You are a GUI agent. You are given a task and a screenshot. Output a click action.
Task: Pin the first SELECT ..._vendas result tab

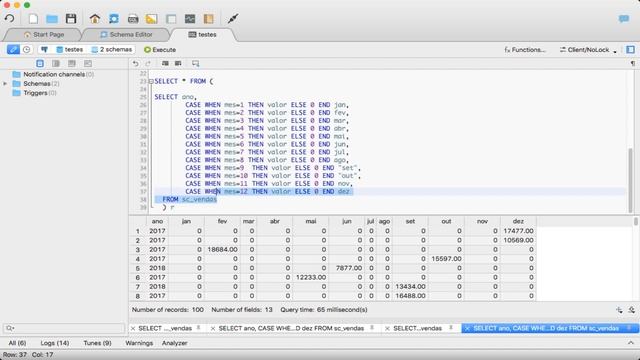[198, 328]
